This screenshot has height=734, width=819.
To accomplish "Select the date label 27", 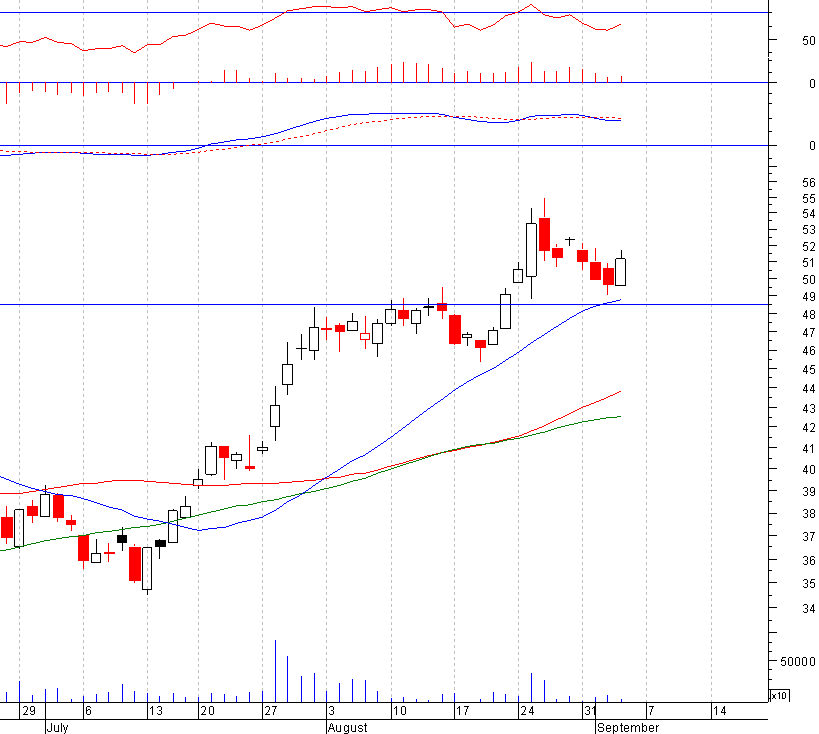I will coord(271,710).
